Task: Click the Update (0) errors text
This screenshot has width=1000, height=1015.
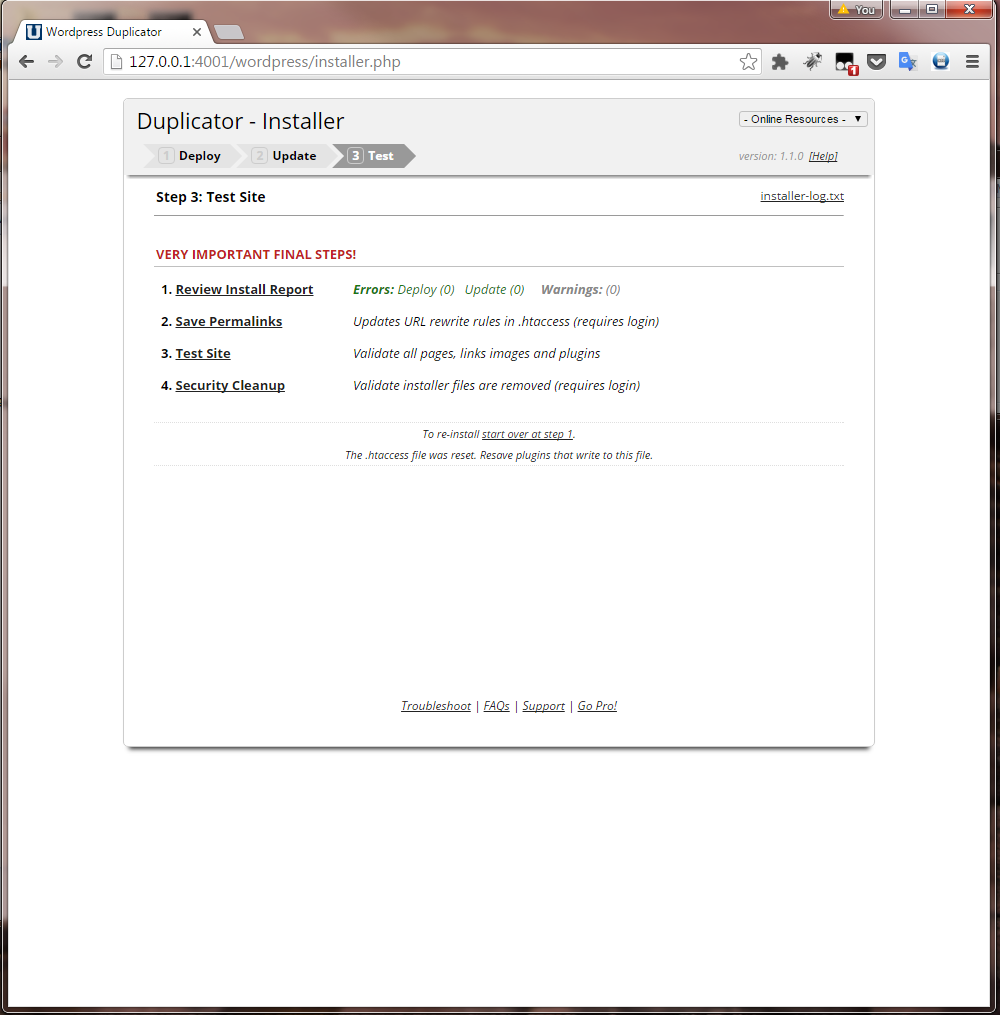Action: click(x=494, y=289)
